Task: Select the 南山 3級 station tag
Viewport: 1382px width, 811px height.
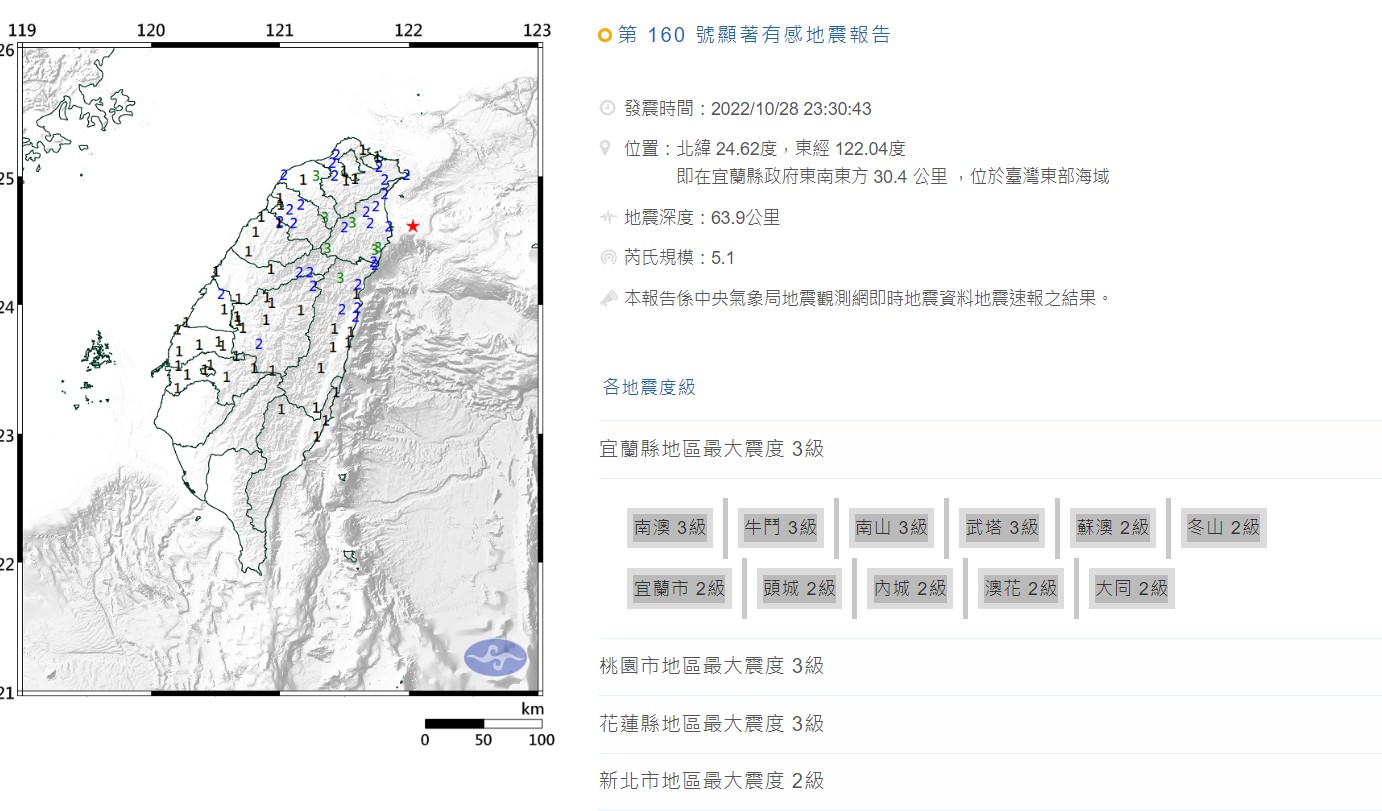Action: [891, 527]
